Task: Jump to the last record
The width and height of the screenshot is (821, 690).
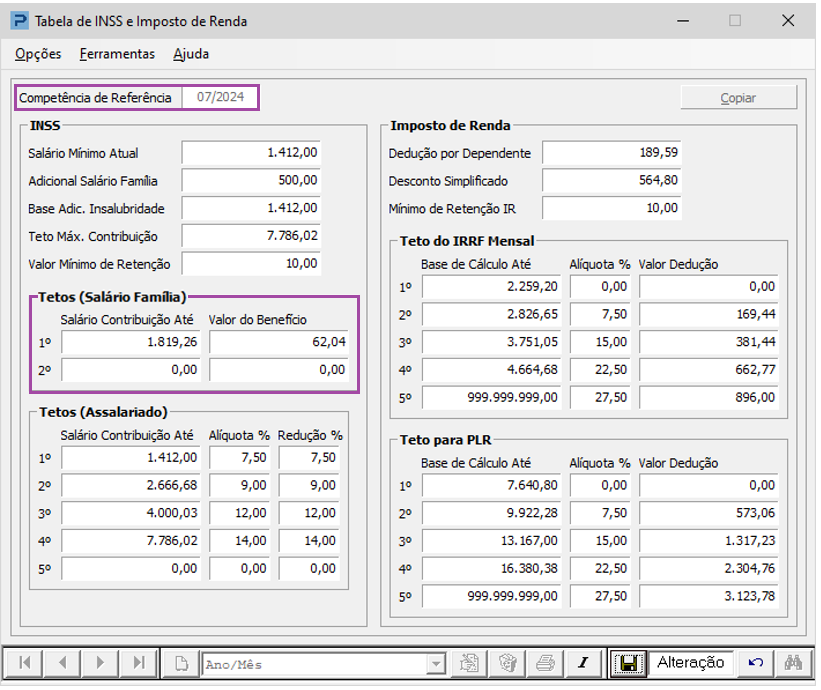Action: coord(139,663)
